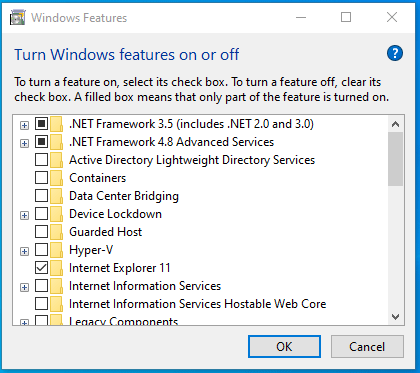The height and width of the screenshot is (373, 420).
Task: Toggle the .NET Framework 4.8 Advanced Services checkbox
Action: tap(41, 142)
